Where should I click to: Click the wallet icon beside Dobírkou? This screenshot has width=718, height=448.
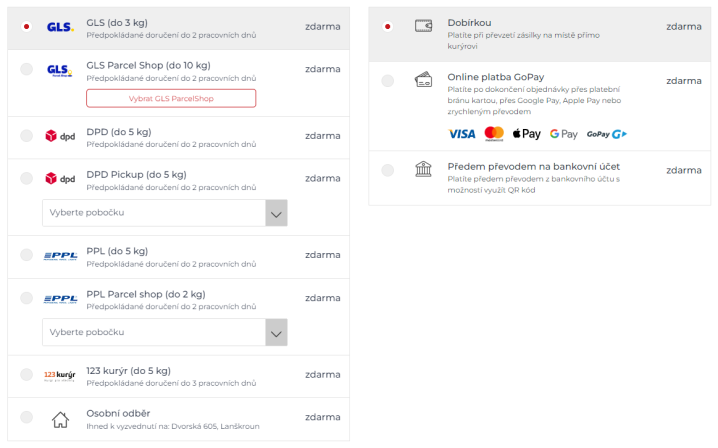point(423,26)
